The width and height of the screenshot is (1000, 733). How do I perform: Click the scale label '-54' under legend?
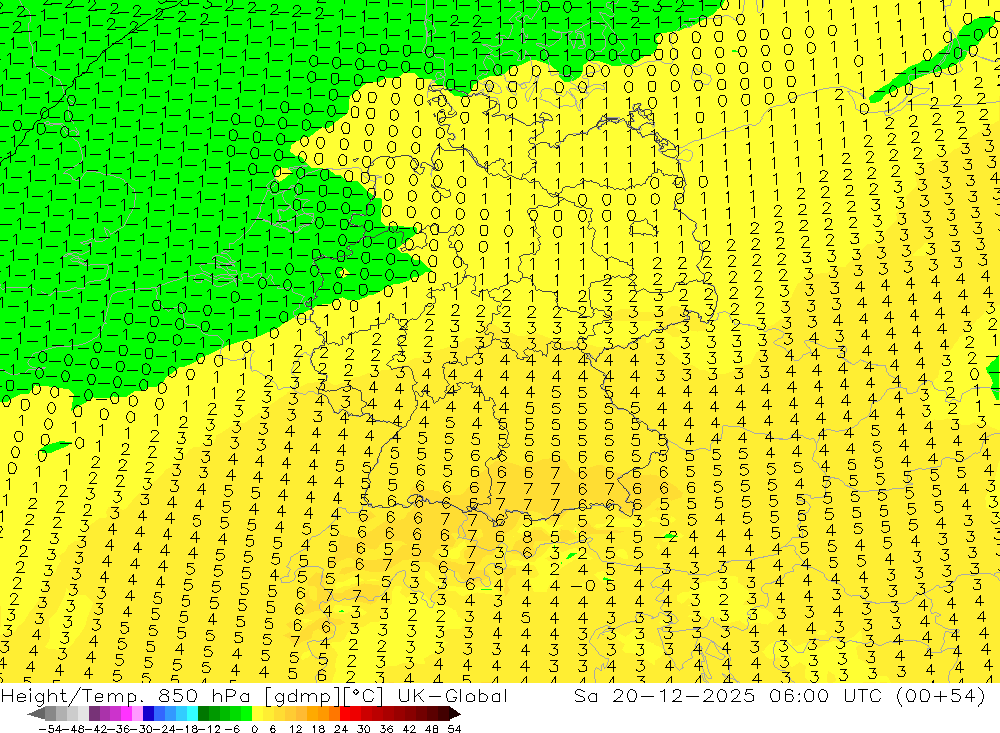tap(50, 729)
